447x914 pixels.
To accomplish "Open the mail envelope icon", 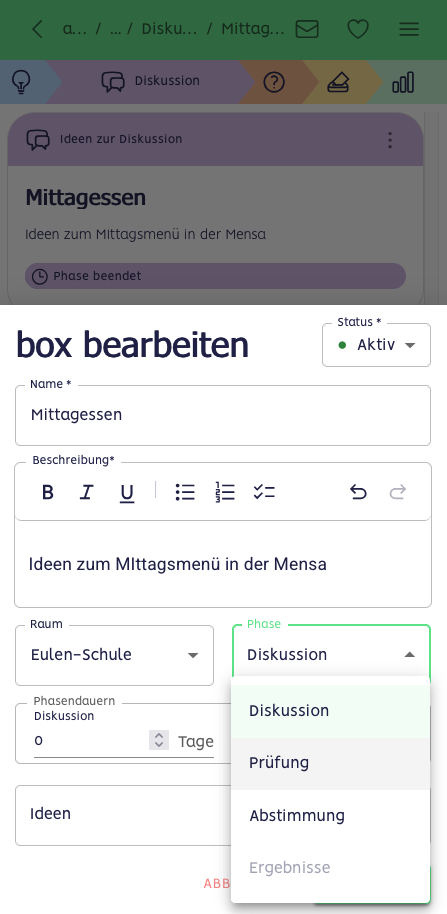I will [x=307, y=29].
